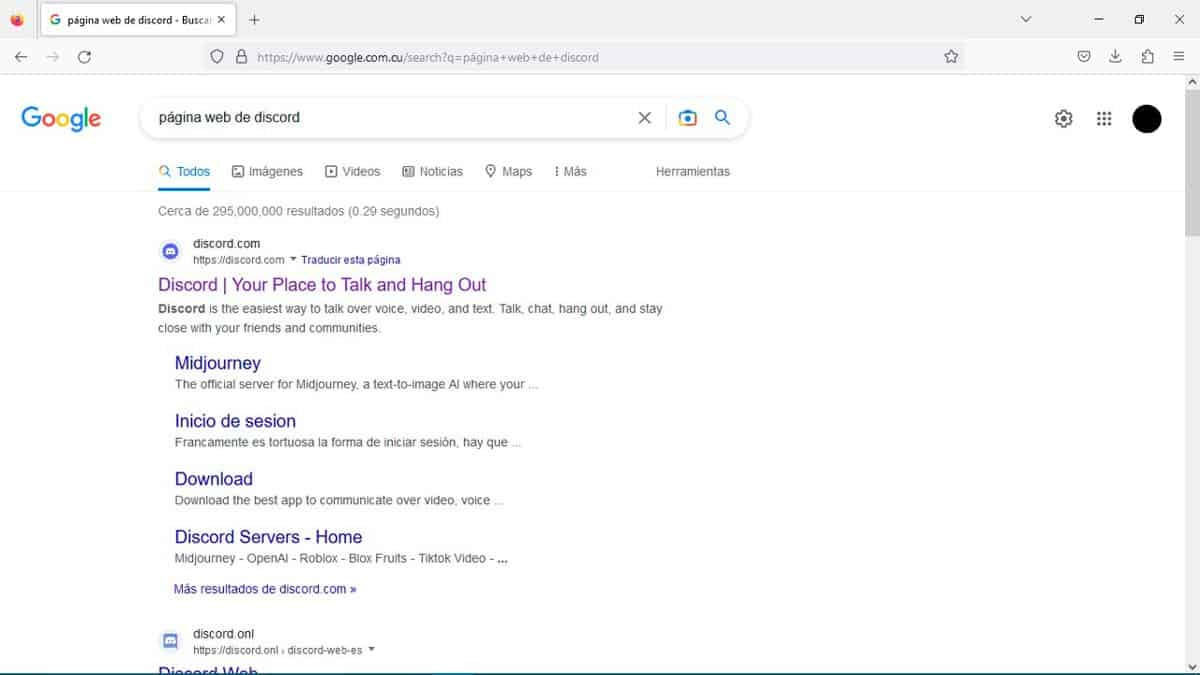Open the Google apps grid

point(1104,119)
